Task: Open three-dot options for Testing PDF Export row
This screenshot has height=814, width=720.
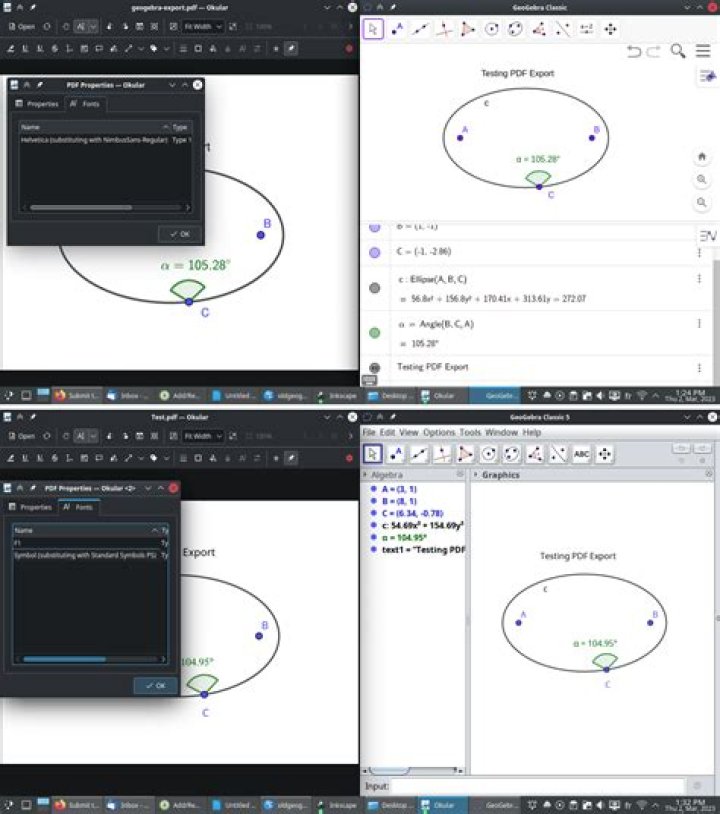Action: (x=699, y=368)
